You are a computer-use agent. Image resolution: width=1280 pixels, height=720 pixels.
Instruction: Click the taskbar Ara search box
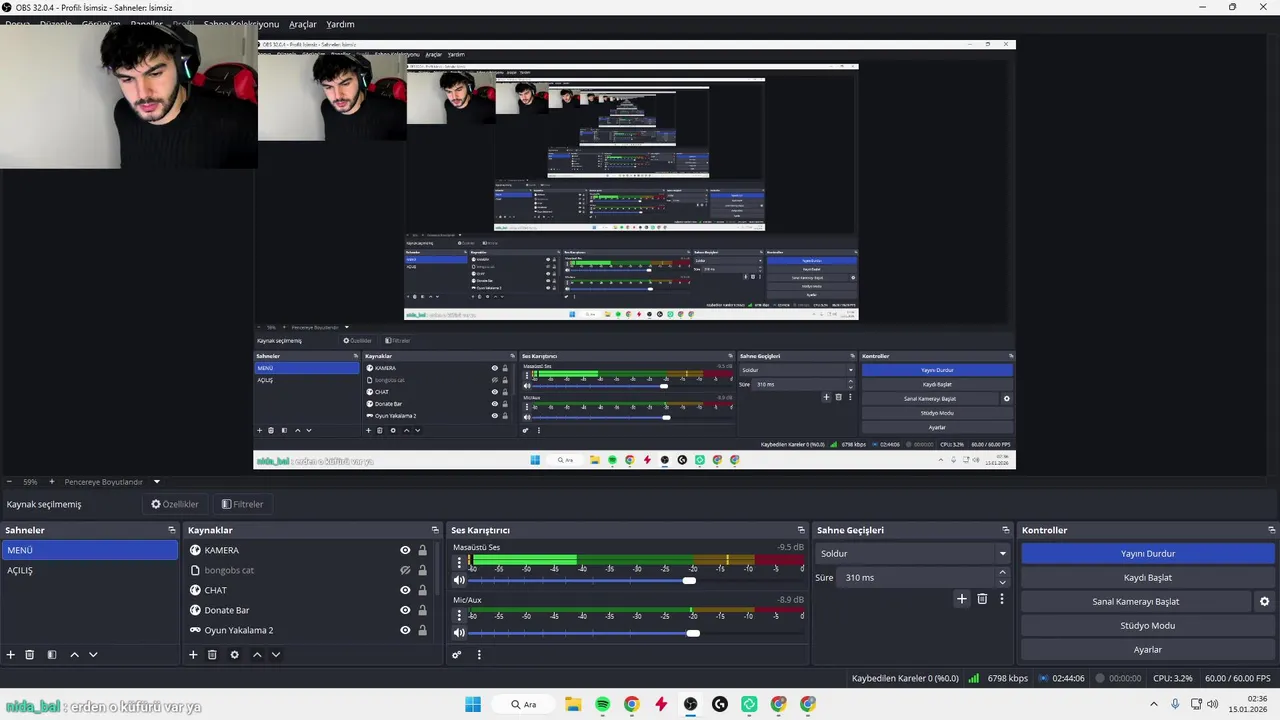pos(523,704)
